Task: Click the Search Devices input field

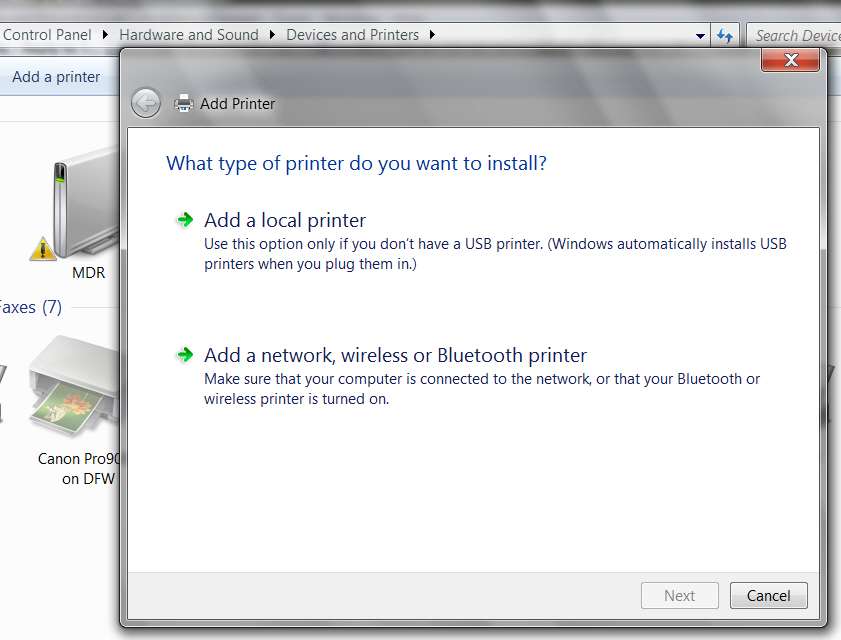Action: click(x=794, y=35)
